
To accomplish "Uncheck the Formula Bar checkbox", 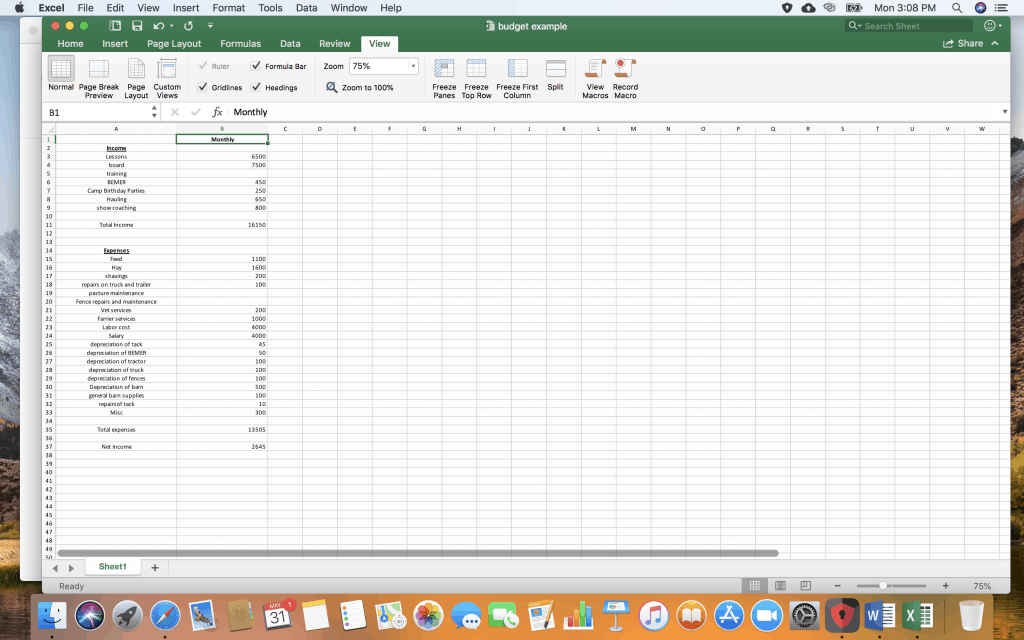I will (x=256, y=66).
